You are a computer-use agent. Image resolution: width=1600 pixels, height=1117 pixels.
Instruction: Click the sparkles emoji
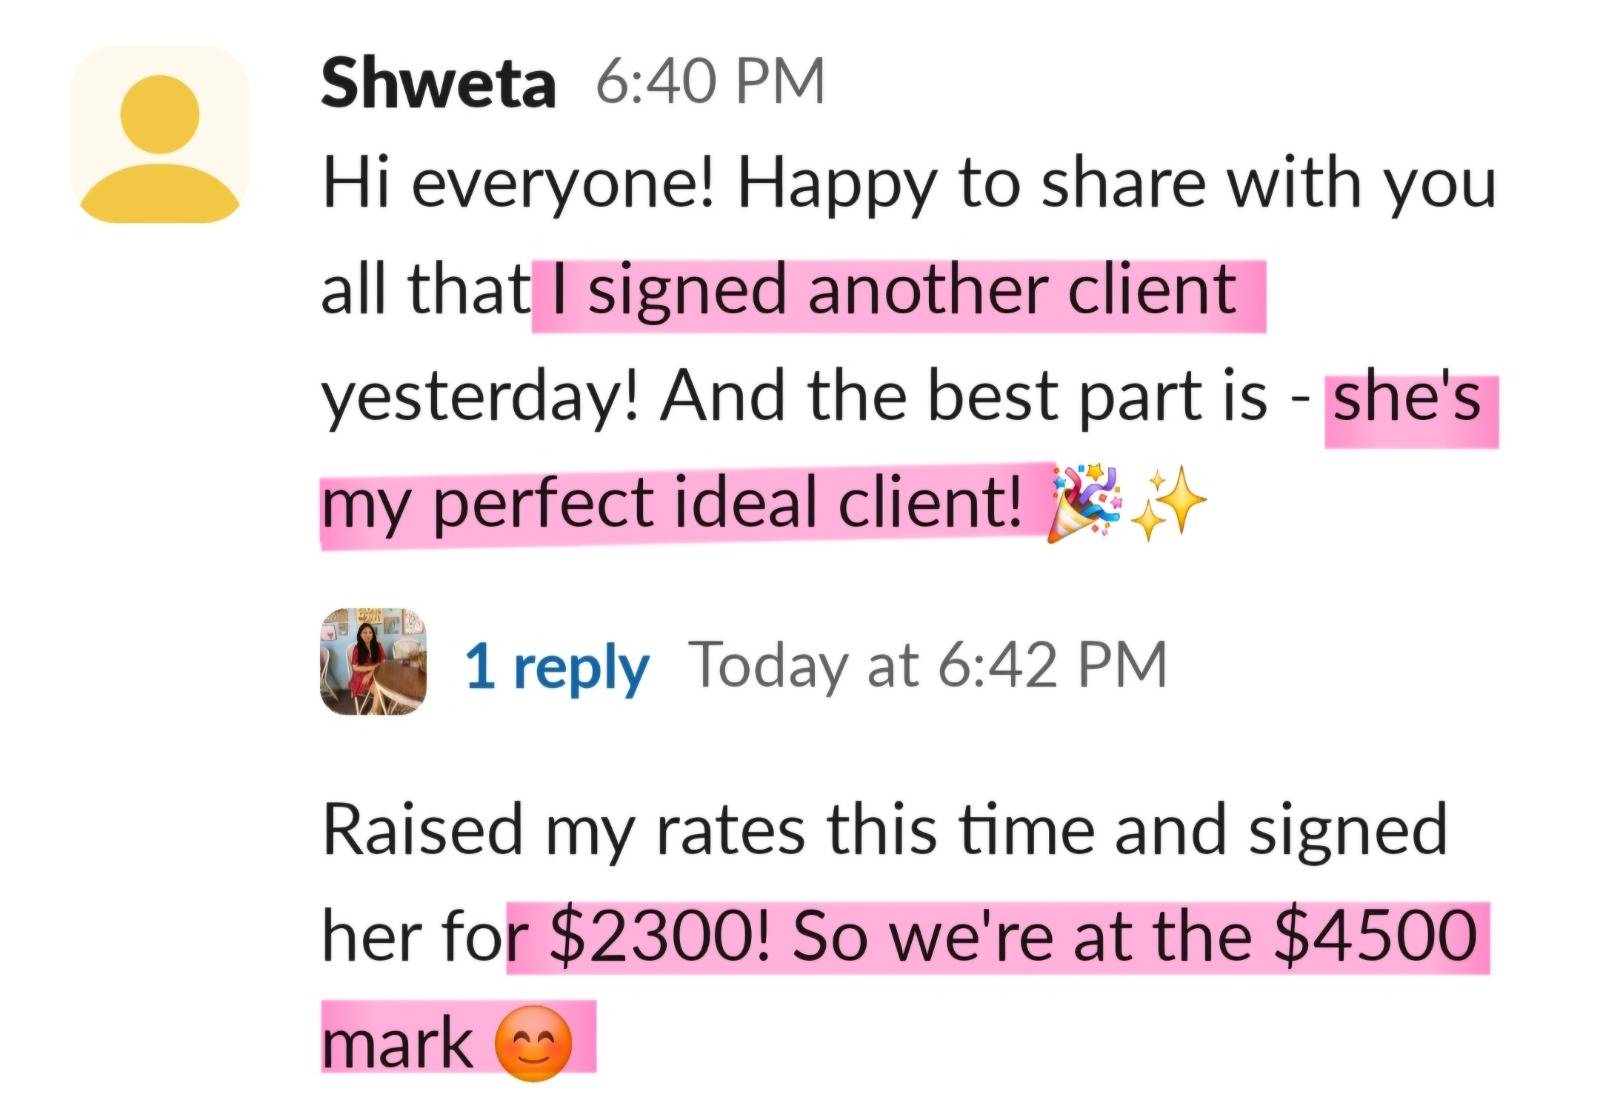[x=1172, y=503]
